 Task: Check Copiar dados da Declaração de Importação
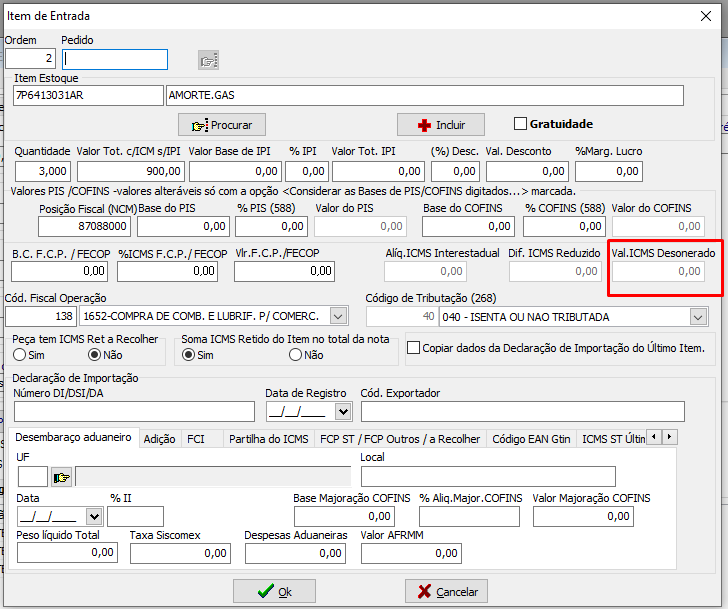pos(413,348)
